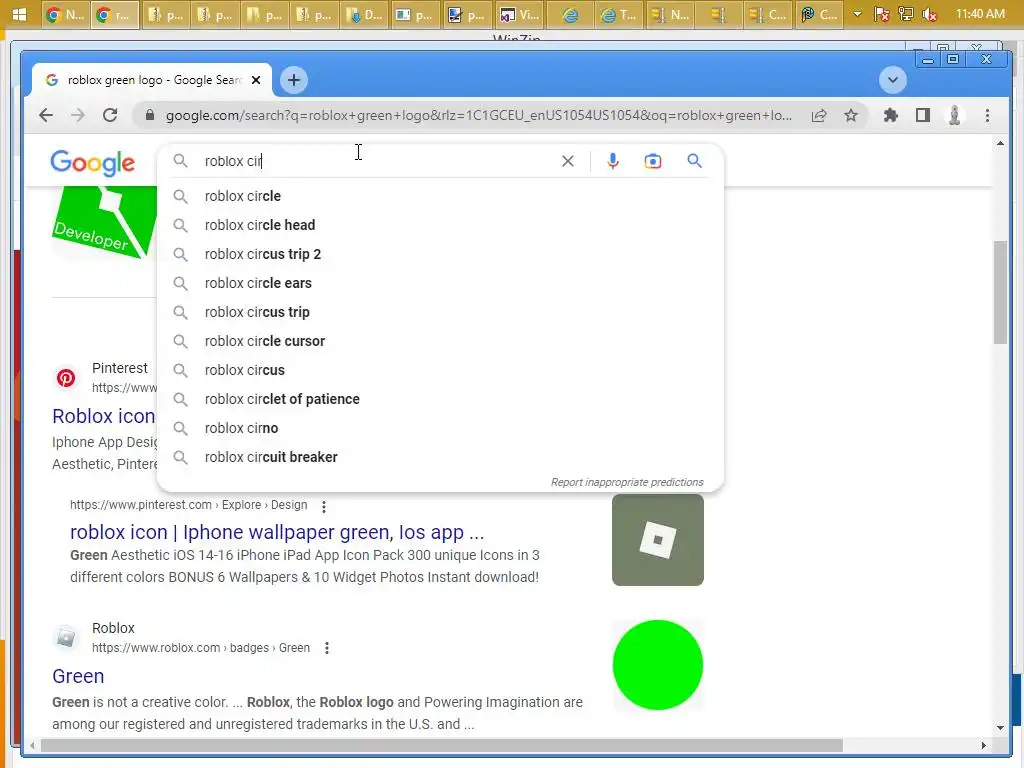The height and width of the screenshot is (768, 1024).
Task: Click the 11:40 AM clock
Action: click(980, 14)
